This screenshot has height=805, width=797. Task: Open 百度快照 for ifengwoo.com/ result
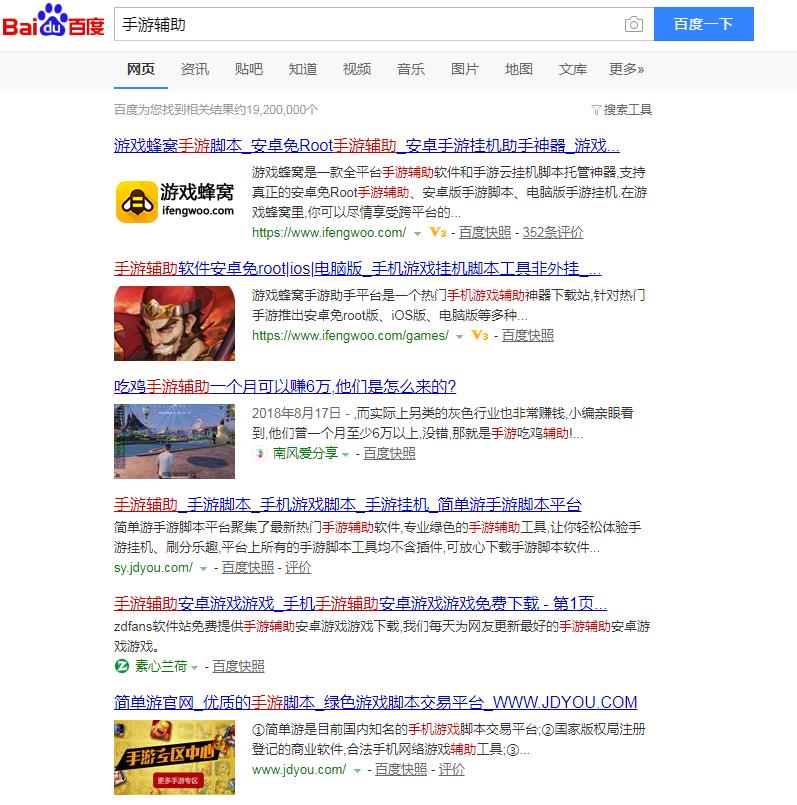pyautogui.click(x=485, y=233)
